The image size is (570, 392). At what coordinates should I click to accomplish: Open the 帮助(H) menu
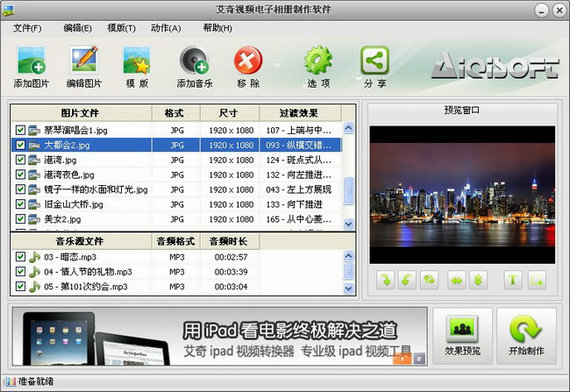(217, 28)
